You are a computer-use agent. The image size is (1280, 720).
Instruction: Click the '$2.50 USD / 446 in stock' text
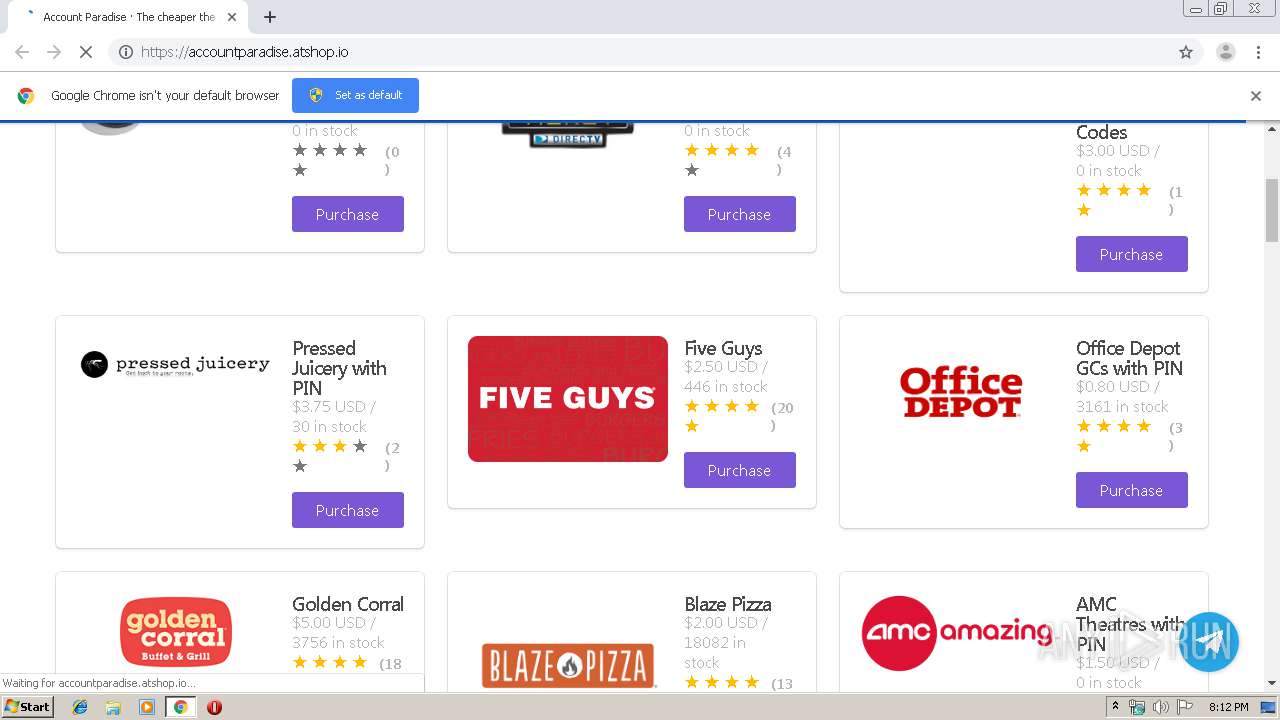pyautogui.click(x=726, y=377)
